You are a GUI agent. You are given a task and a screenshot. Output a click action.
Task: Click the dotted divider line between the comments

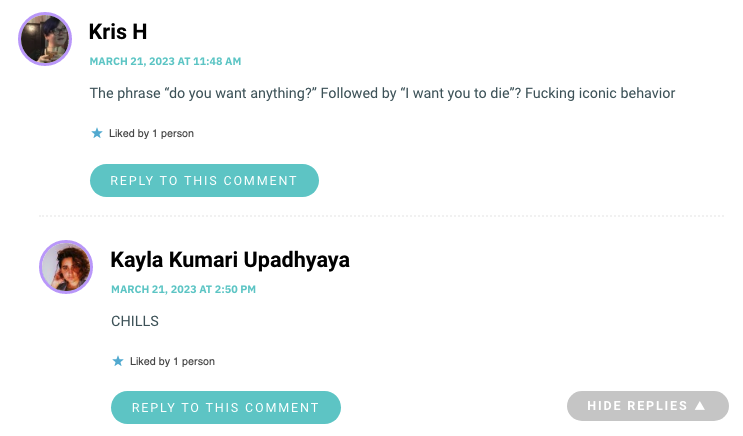(x=381, y=216)
